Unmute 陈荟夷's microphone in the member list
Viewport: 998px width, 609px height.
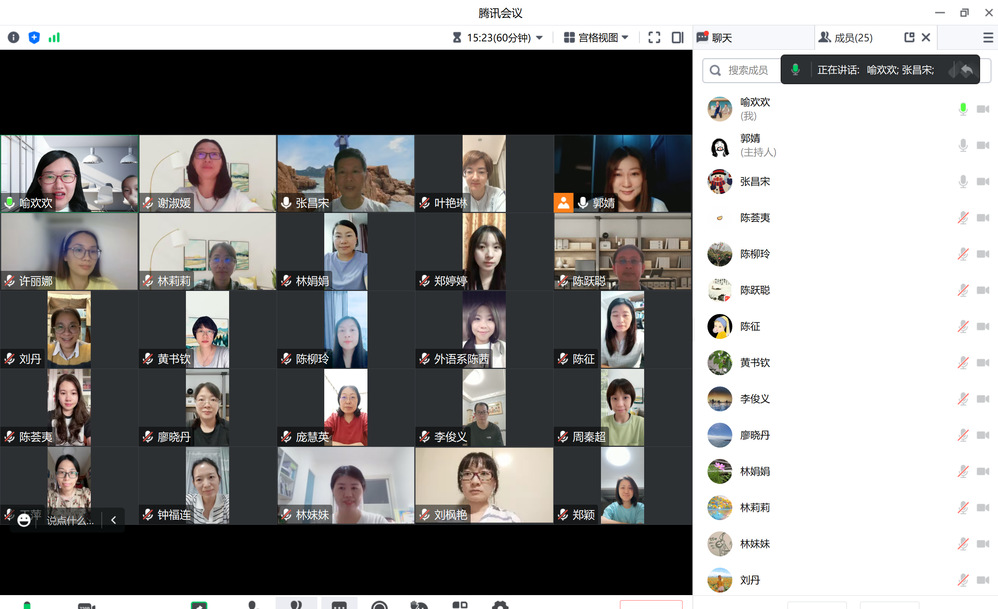963,218
